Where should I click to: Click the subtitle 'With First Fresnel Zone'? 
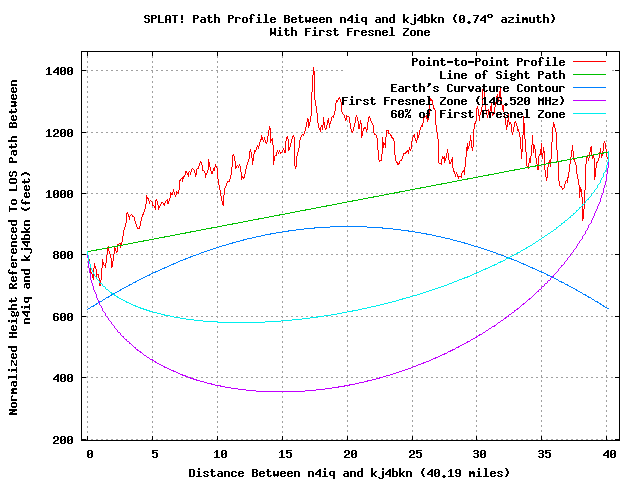point(349,32)
